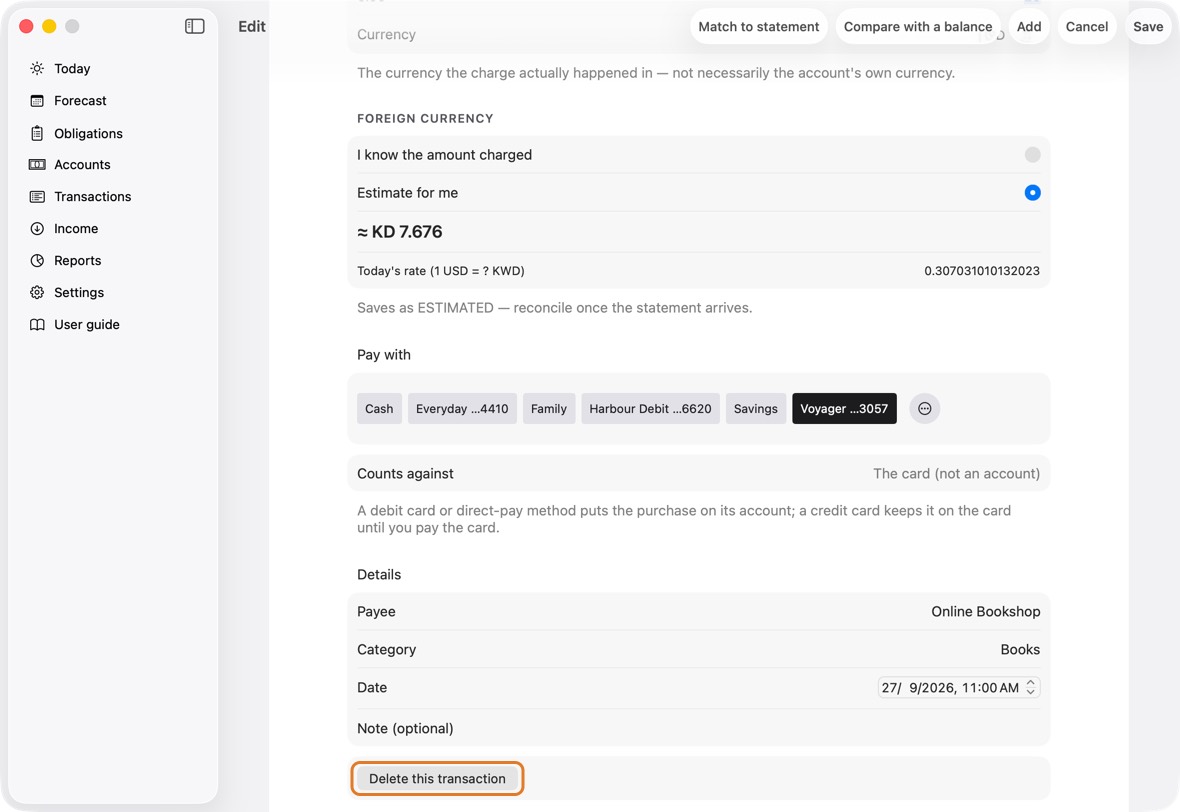The height and width of the screenshot is (812, 1180).
Task: Click the Accounts banknote icon
Action: (37, 165)
